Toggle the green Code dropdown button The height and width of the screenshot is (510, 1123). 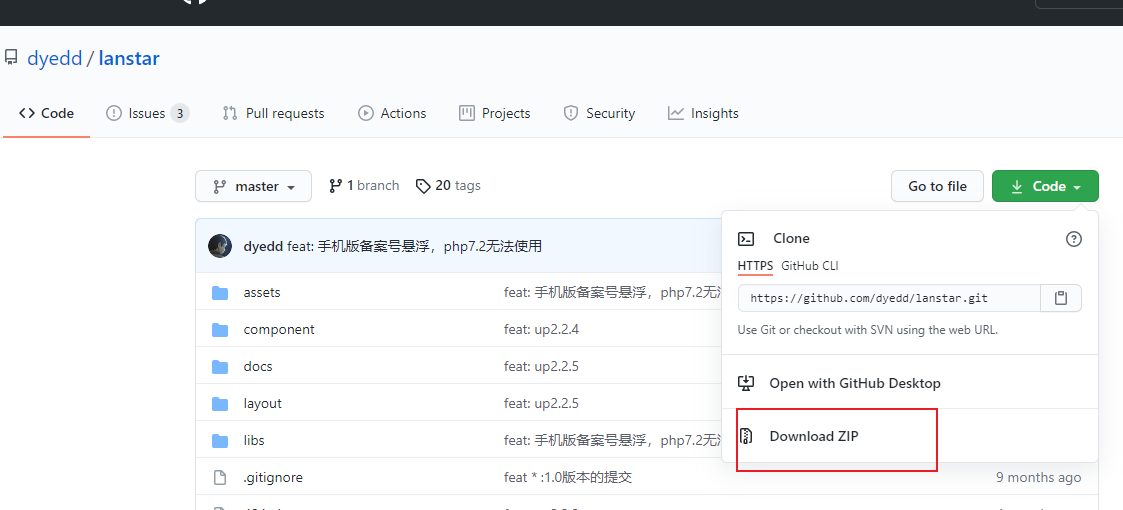tap(1045, 186)
